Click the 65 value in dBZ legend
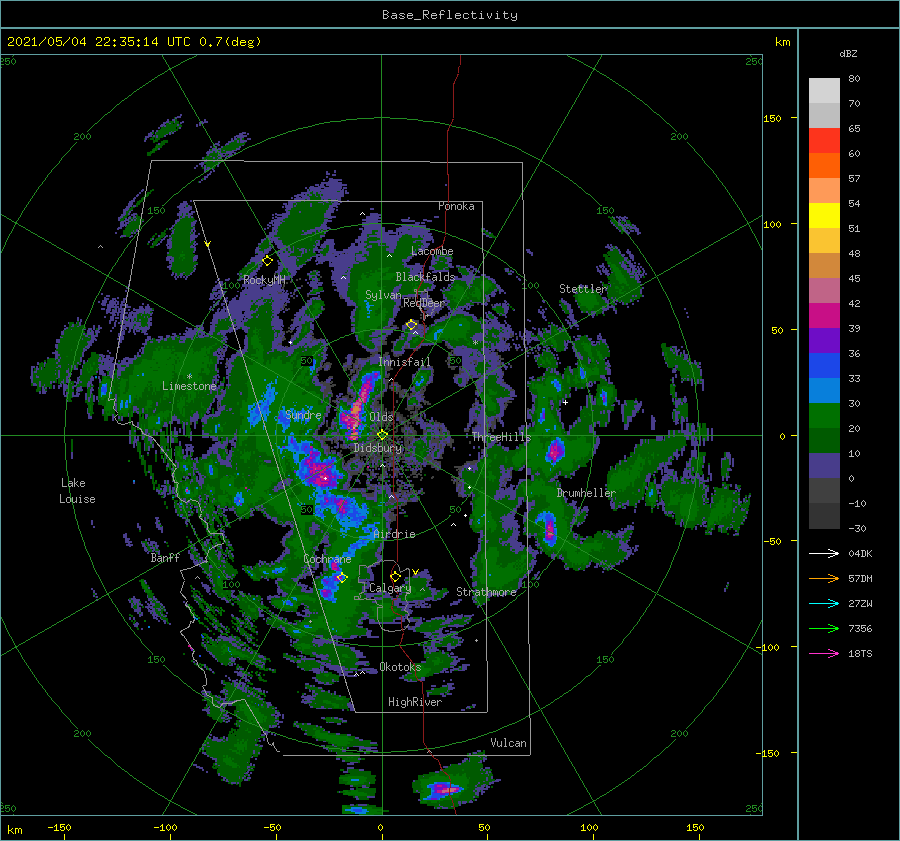This screenshot has height=841, width=900. click(855, 129)
